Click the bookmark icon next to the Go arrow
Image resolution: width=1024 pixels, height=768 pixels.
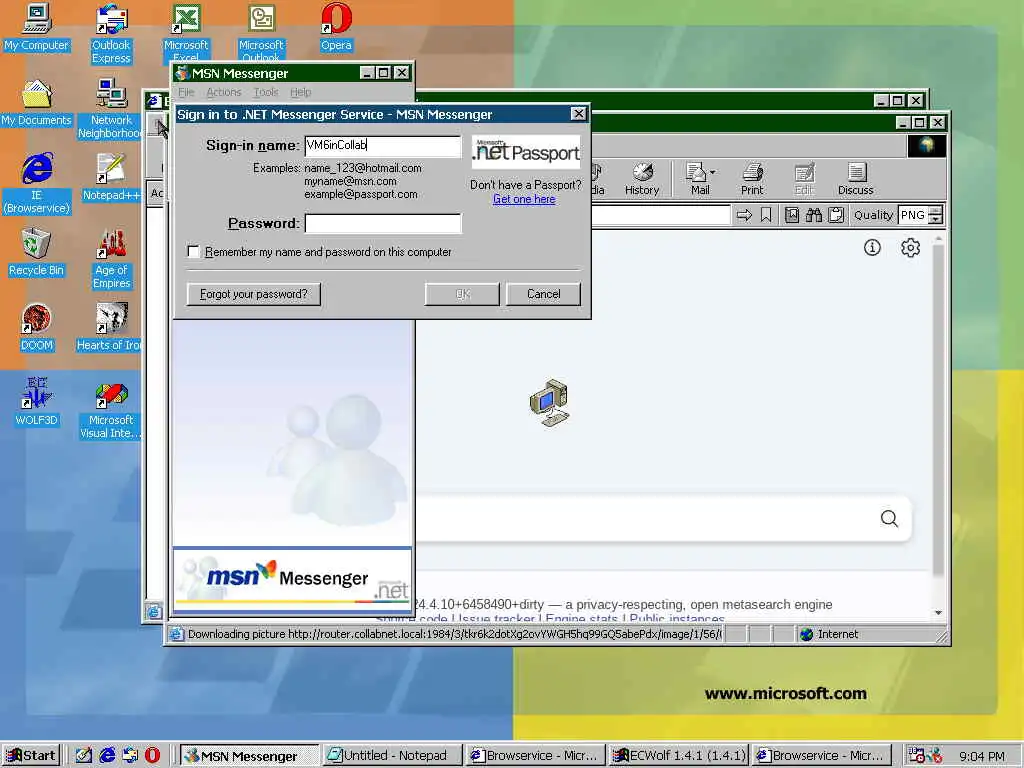click(766, 215)
